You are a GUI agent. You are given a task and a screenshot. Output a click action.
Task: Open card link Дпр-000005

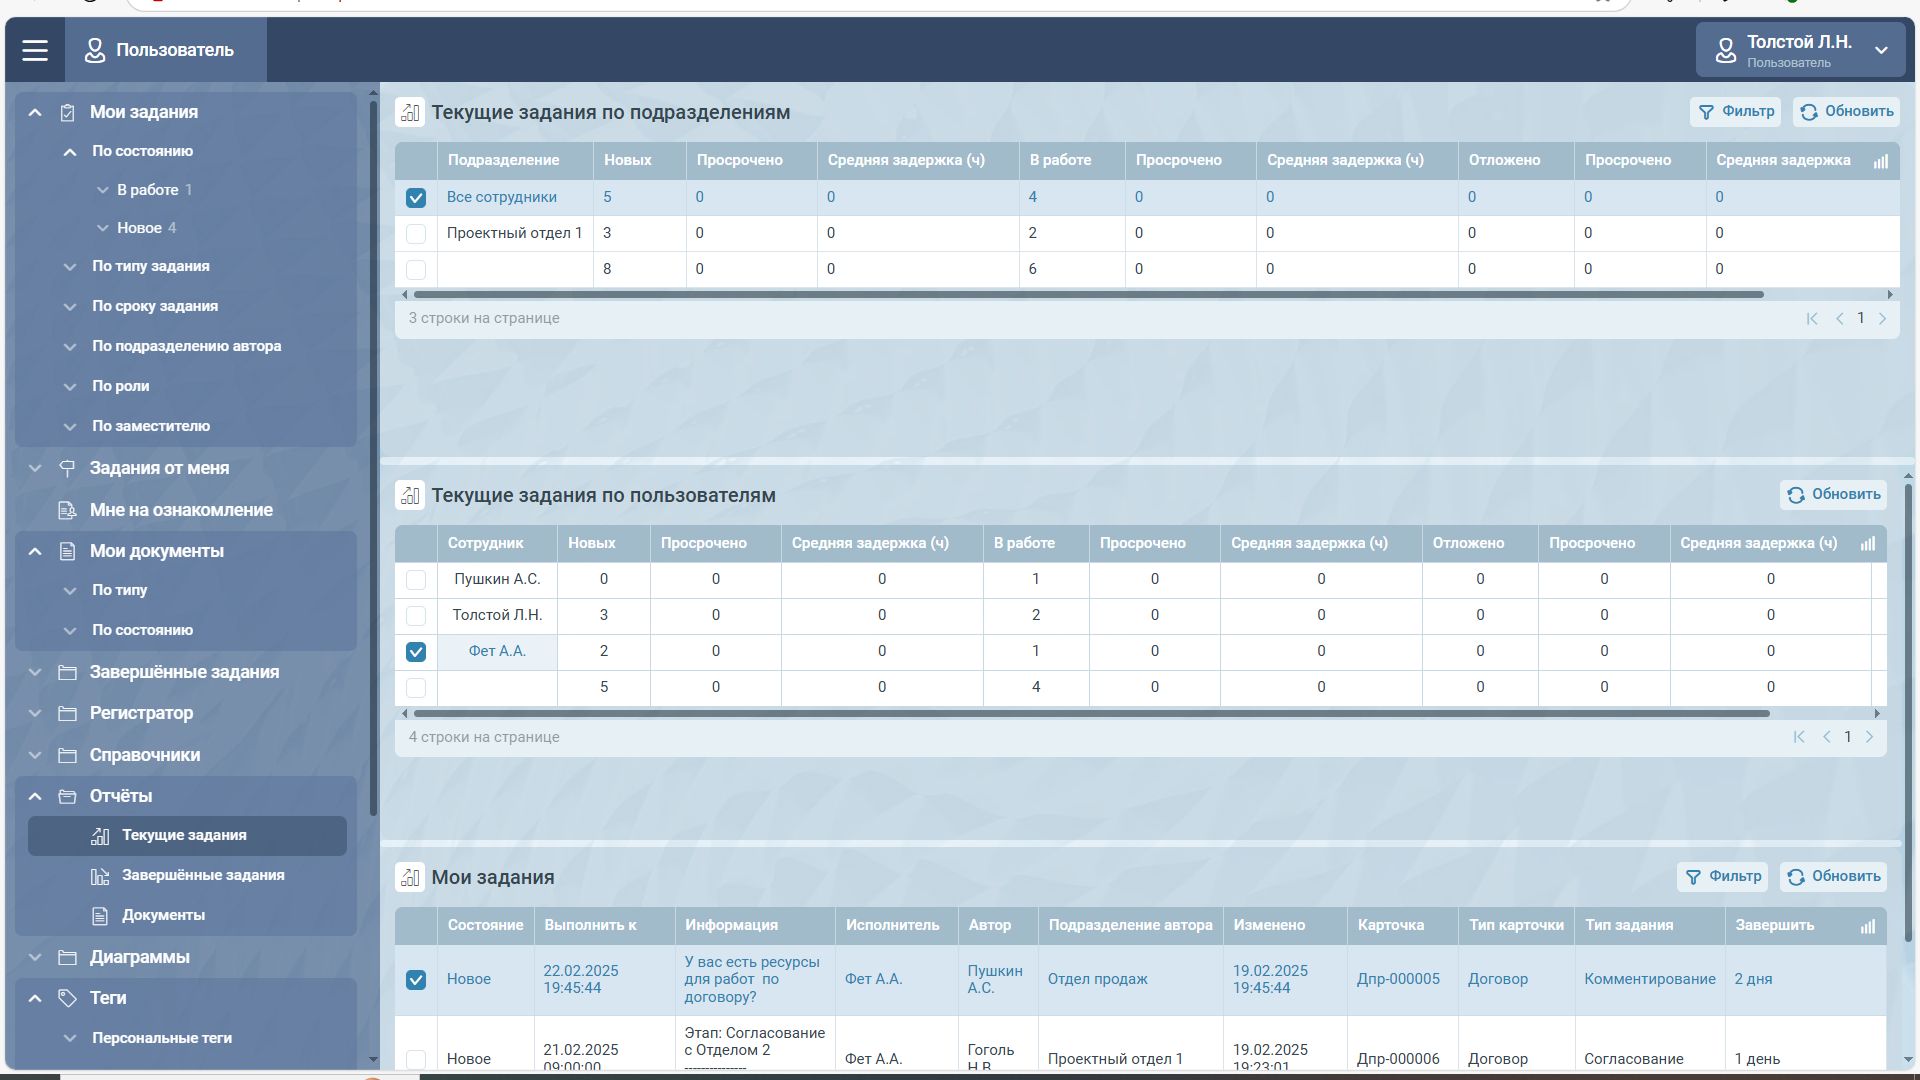pyautogui.click(x=1398, y=980)
